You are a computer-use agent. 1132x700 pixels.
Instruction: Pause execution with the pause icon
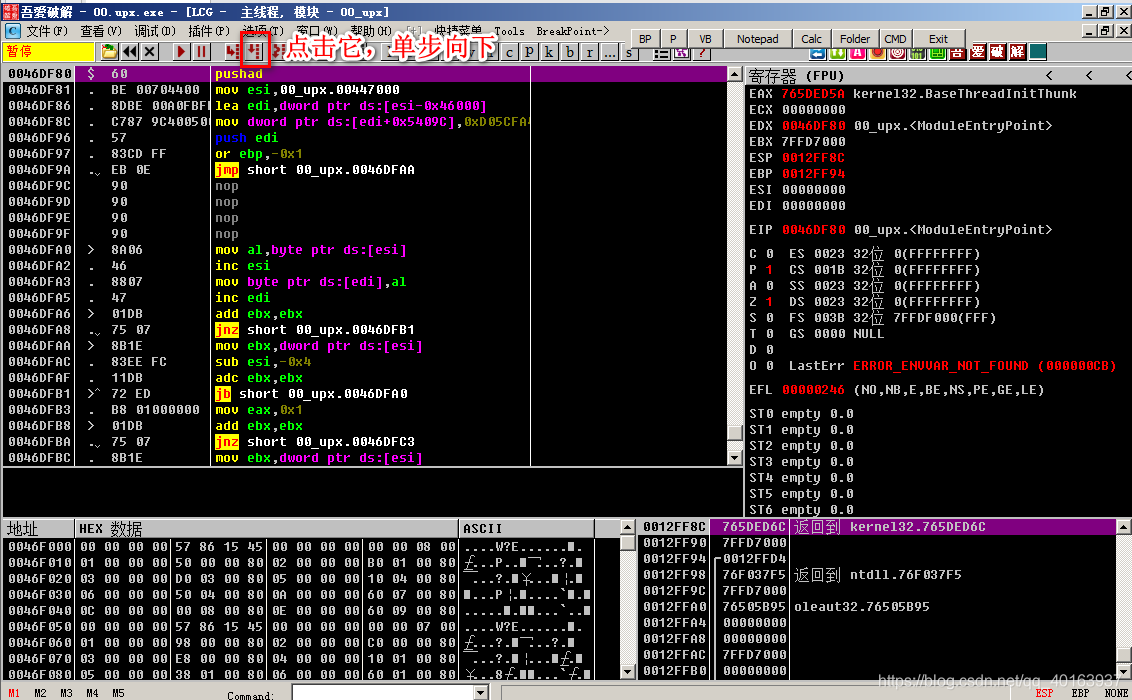pyautogui.click(x=201, y=52)
